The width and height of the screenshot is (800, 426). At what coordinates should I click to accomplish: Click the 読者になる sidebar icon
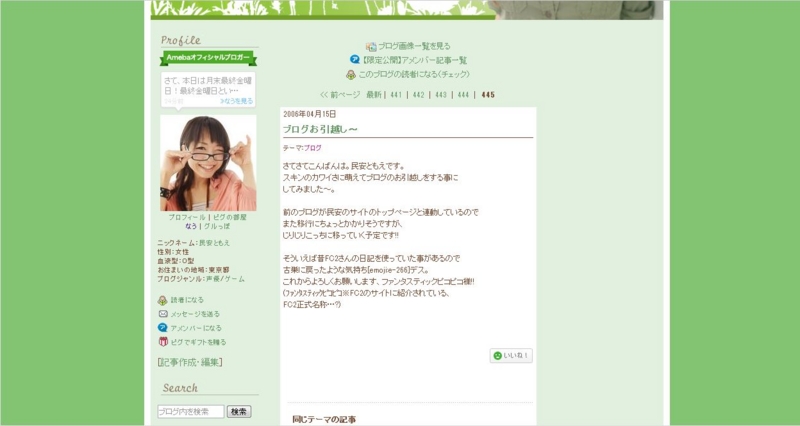163,300
